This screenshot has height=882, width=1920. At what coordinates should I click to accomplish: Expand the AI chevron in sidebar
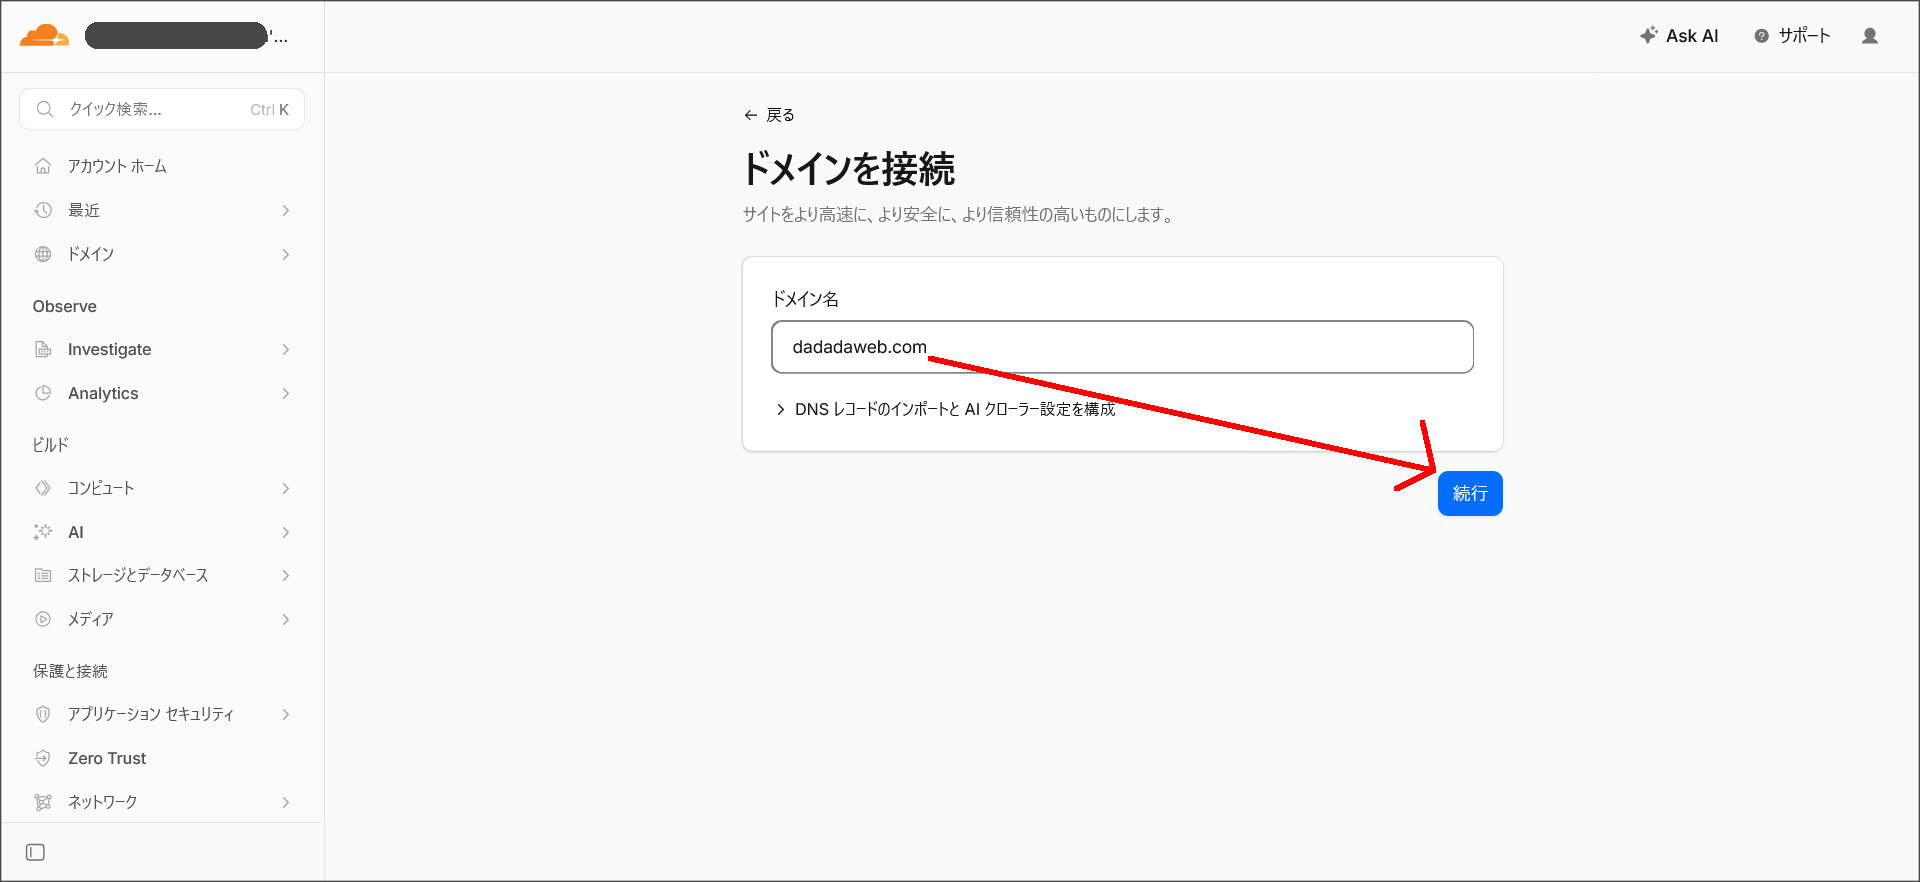point(286,532)
